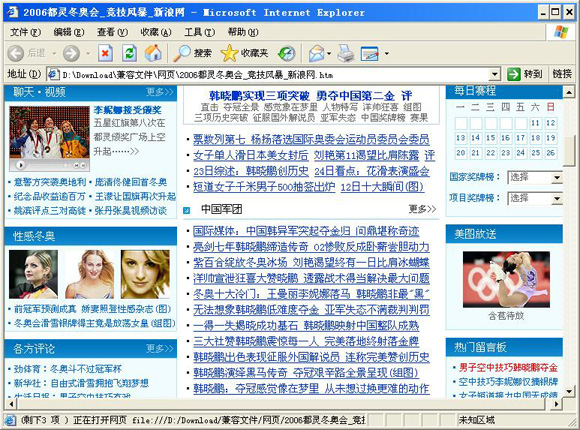Expand 更多>> beside 中国军团

(x=422, y=209)
